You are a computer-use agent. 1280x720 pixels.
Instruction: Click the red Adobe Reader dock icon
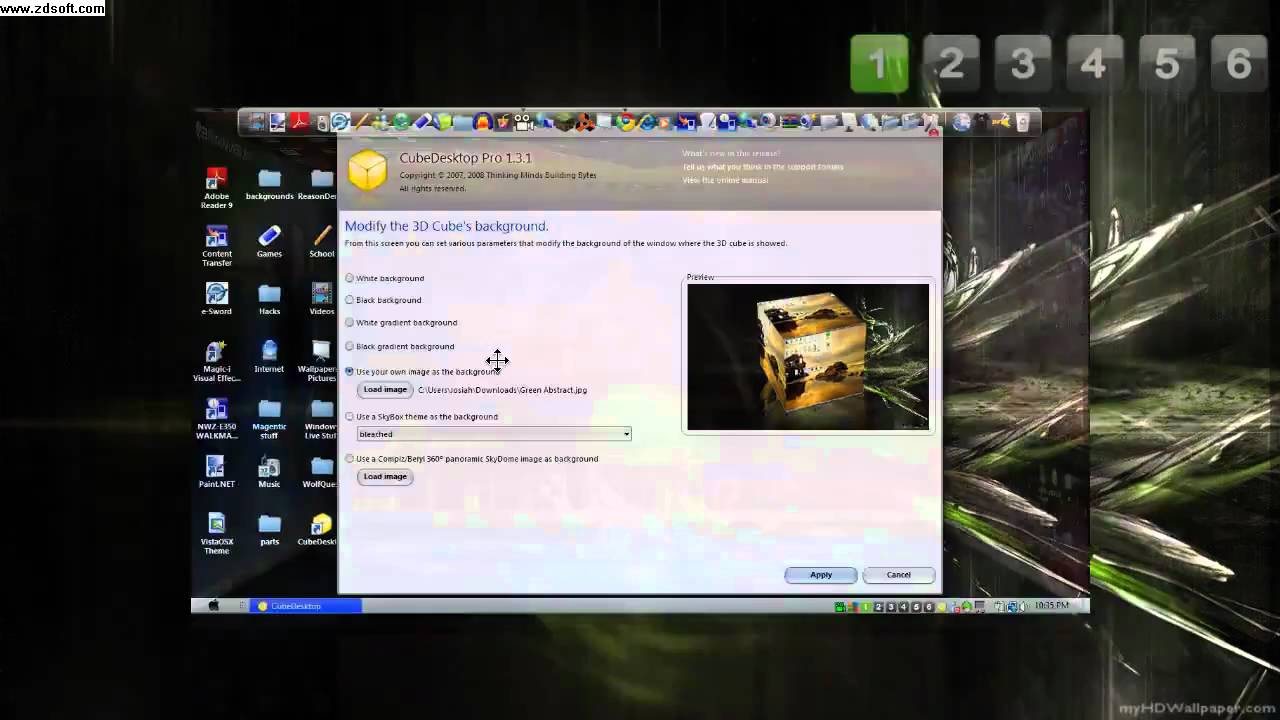click(299, 122)
